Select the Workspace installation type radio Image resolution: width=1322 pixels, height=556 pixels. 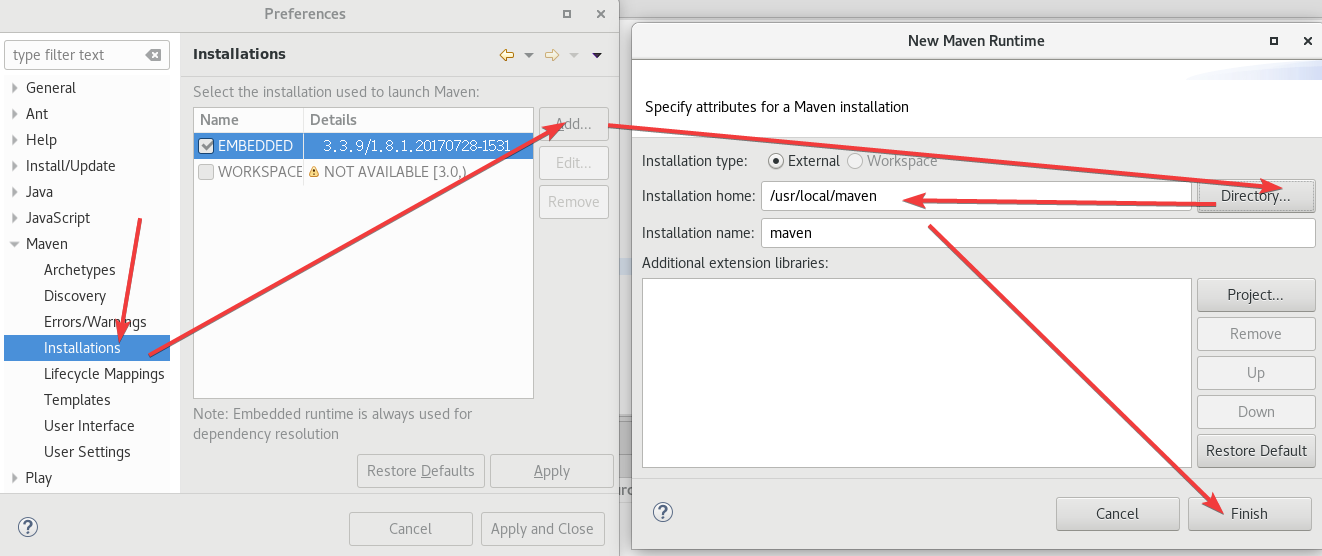(855, 161)
